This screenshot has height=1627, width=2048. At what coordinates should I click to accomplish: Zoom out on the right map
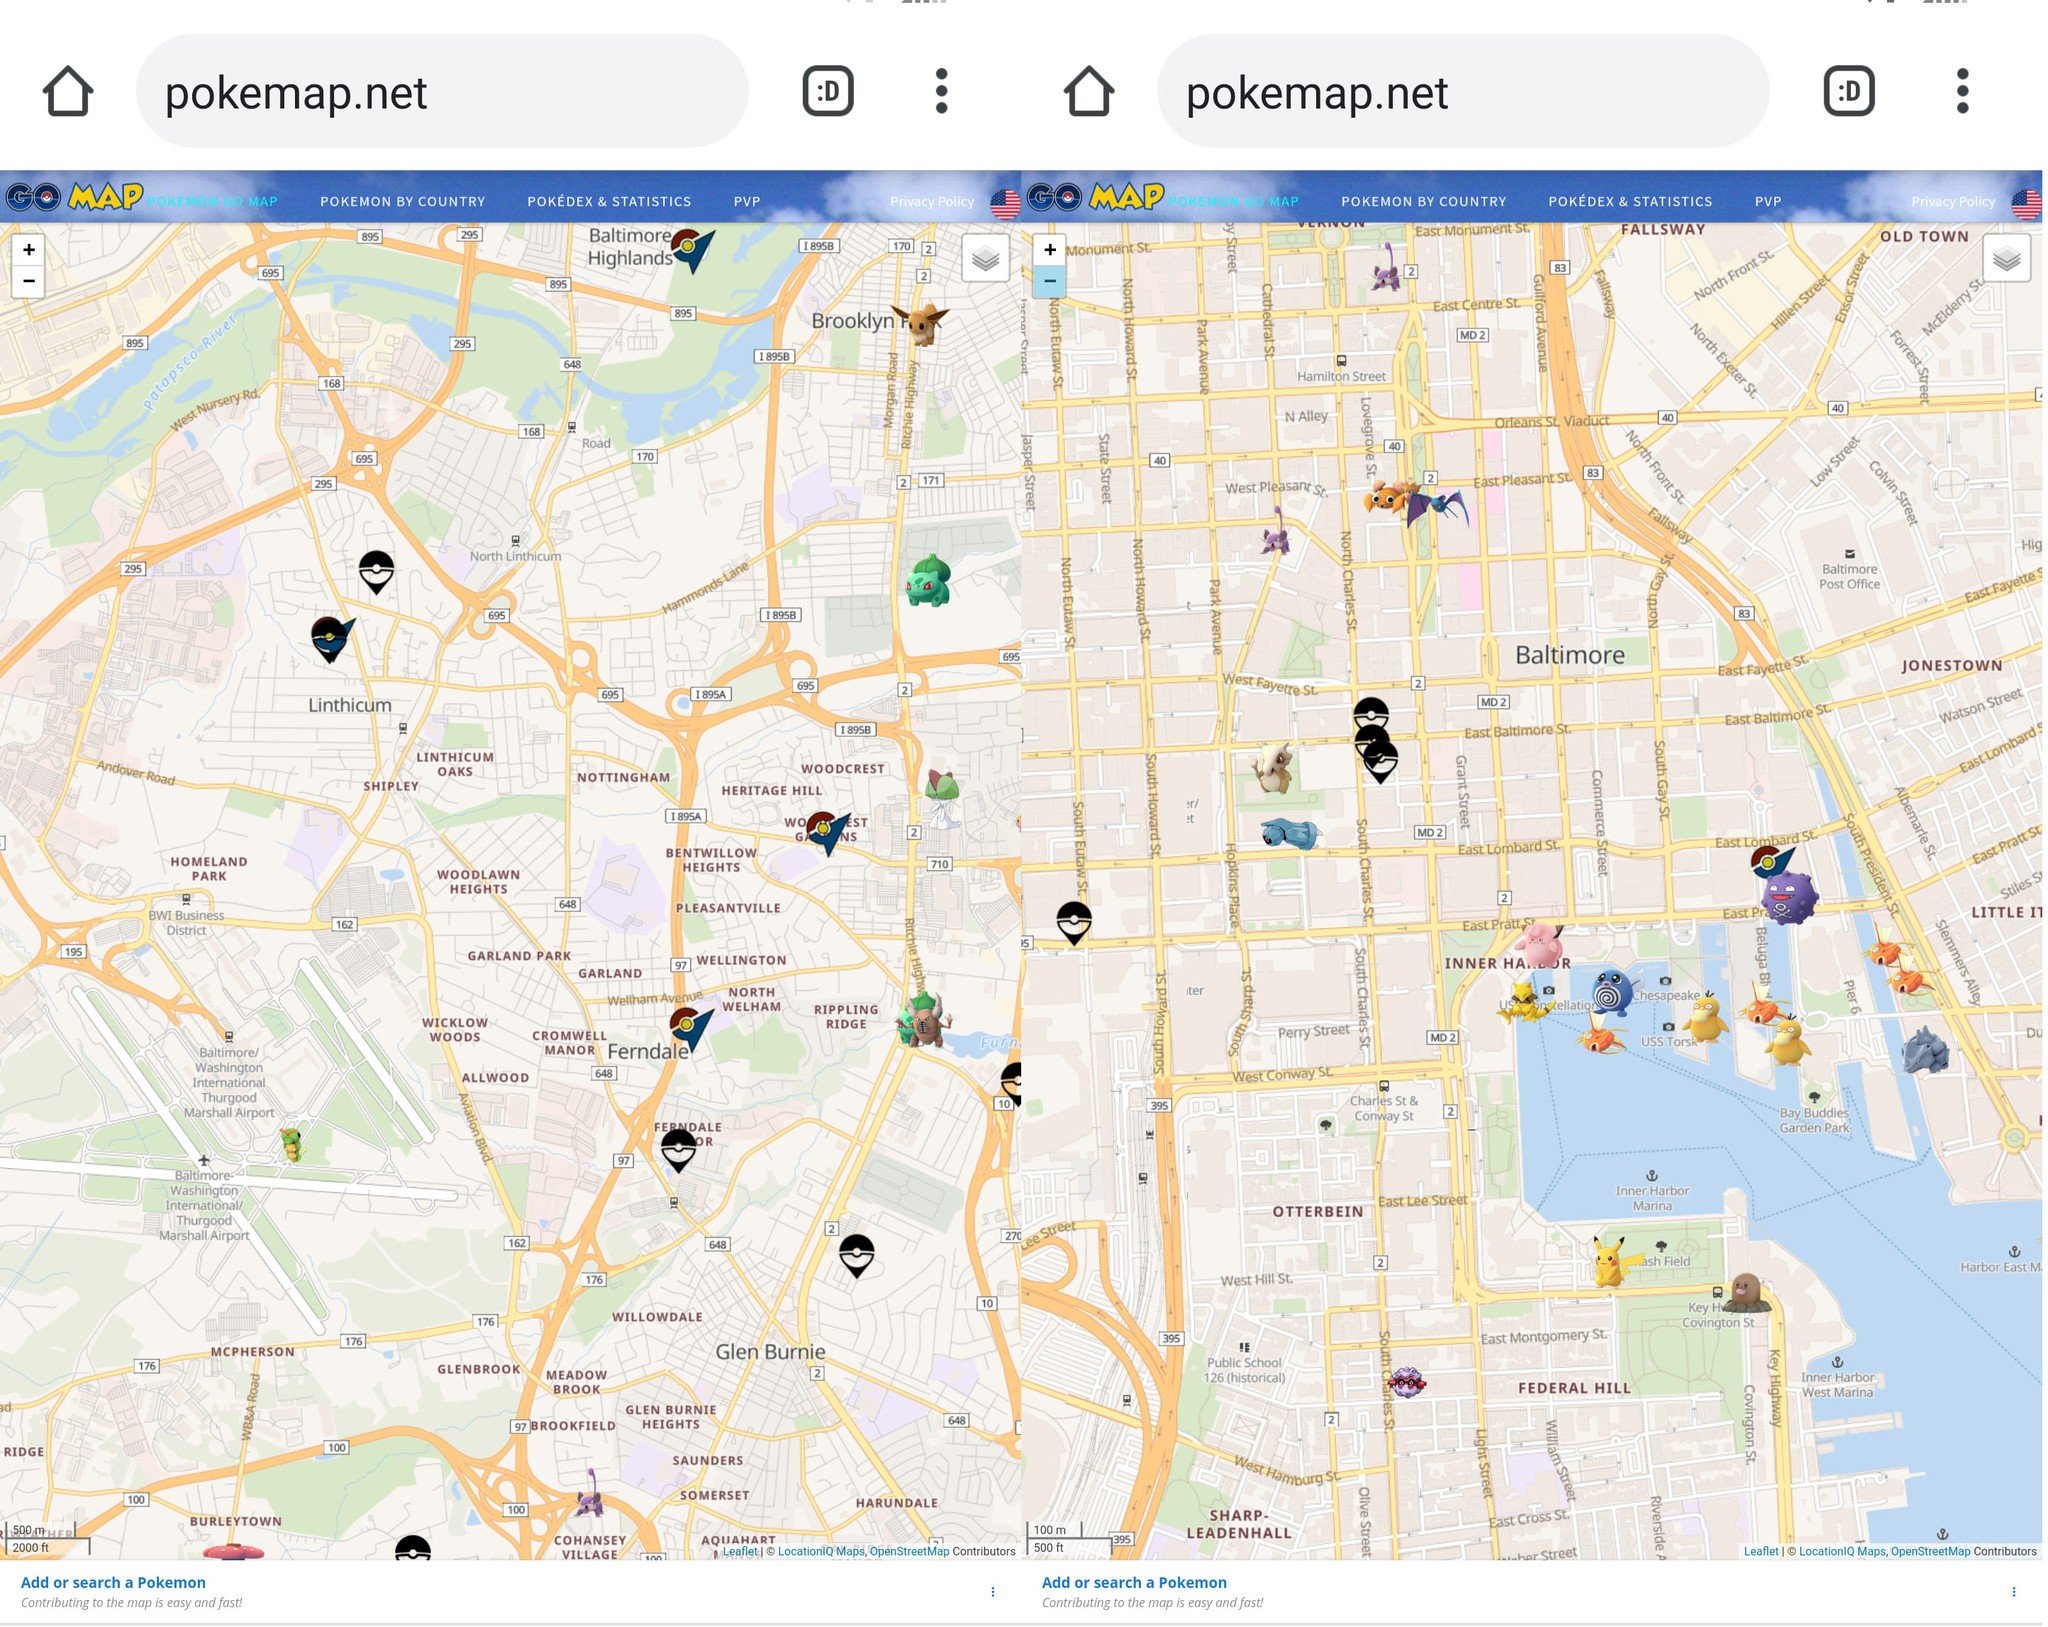(x=1049, y=281)
